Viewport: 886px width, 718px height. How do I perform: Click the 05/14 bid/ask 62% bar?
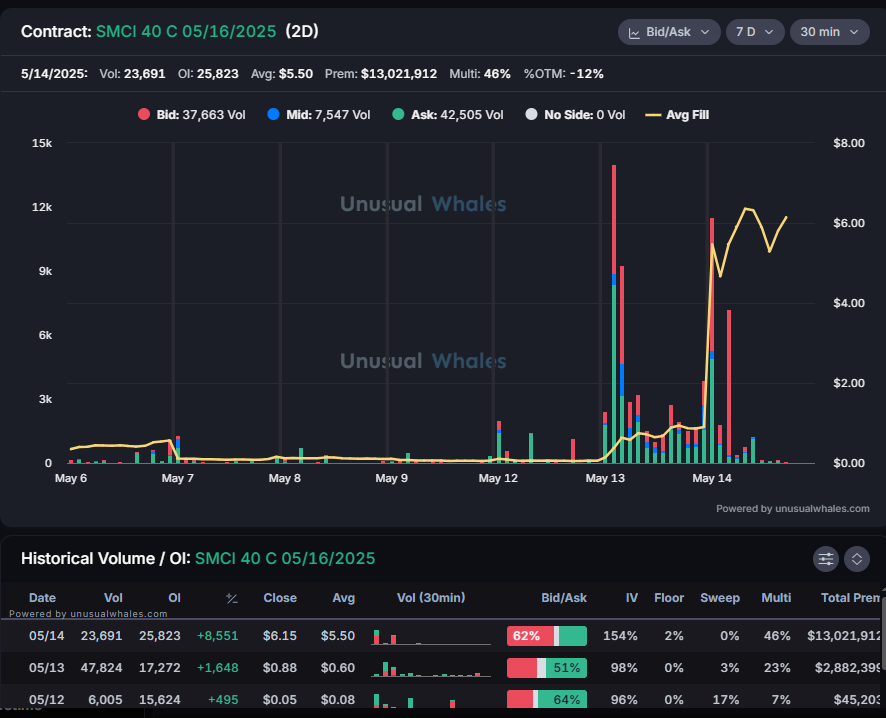(x=547, y=636)
